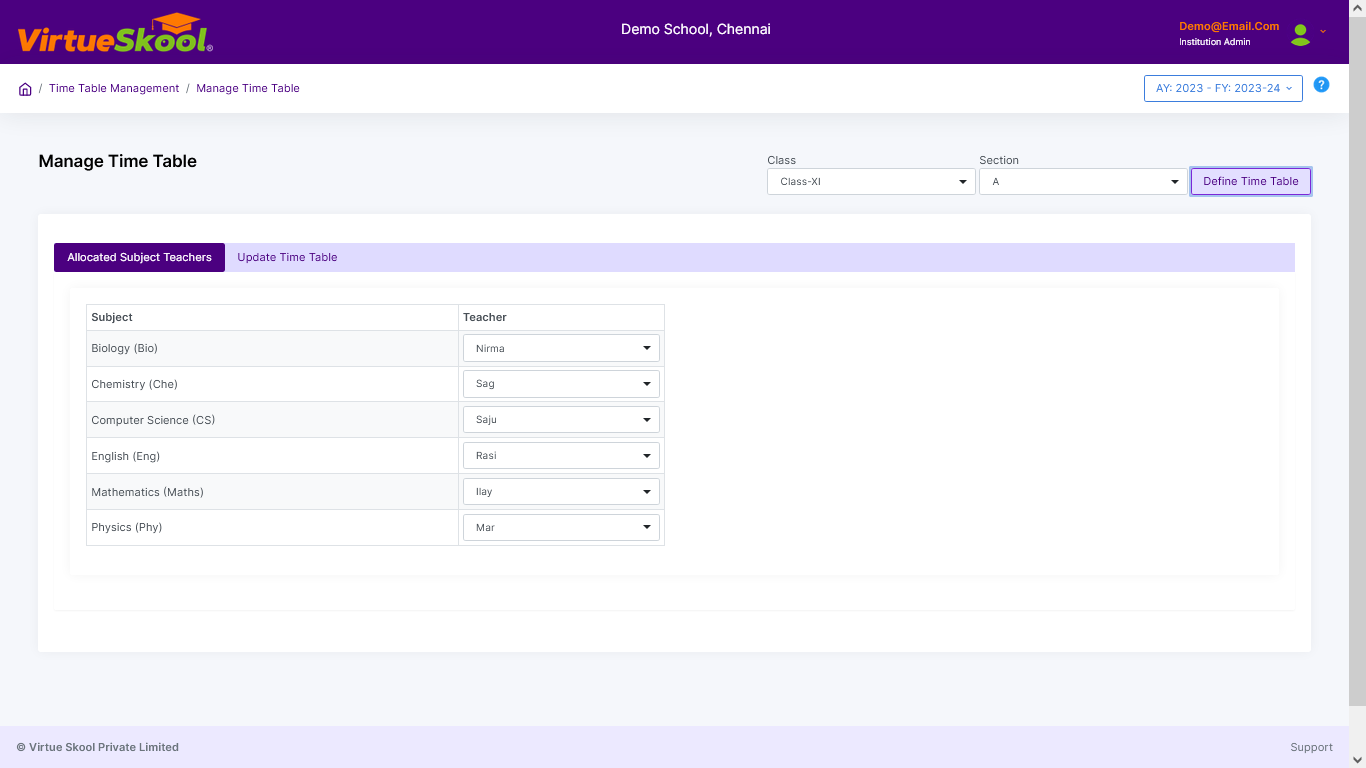Click the VirtueSkool logo
Viewport: 1366px width, 768px height.
coord(115,33)
